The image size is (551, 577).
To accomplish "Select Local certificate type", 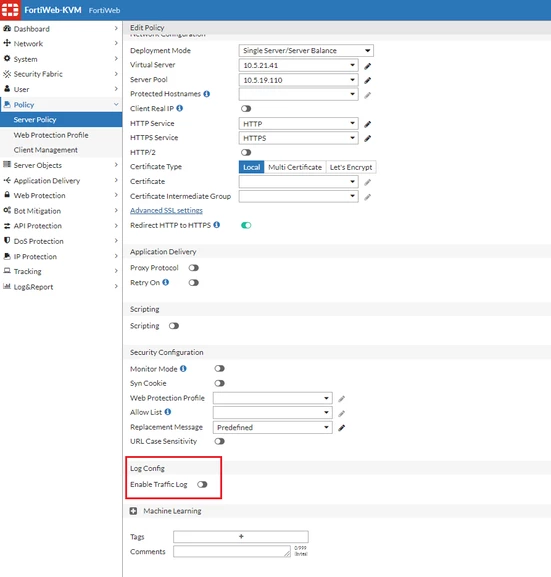I will [251, 167].
